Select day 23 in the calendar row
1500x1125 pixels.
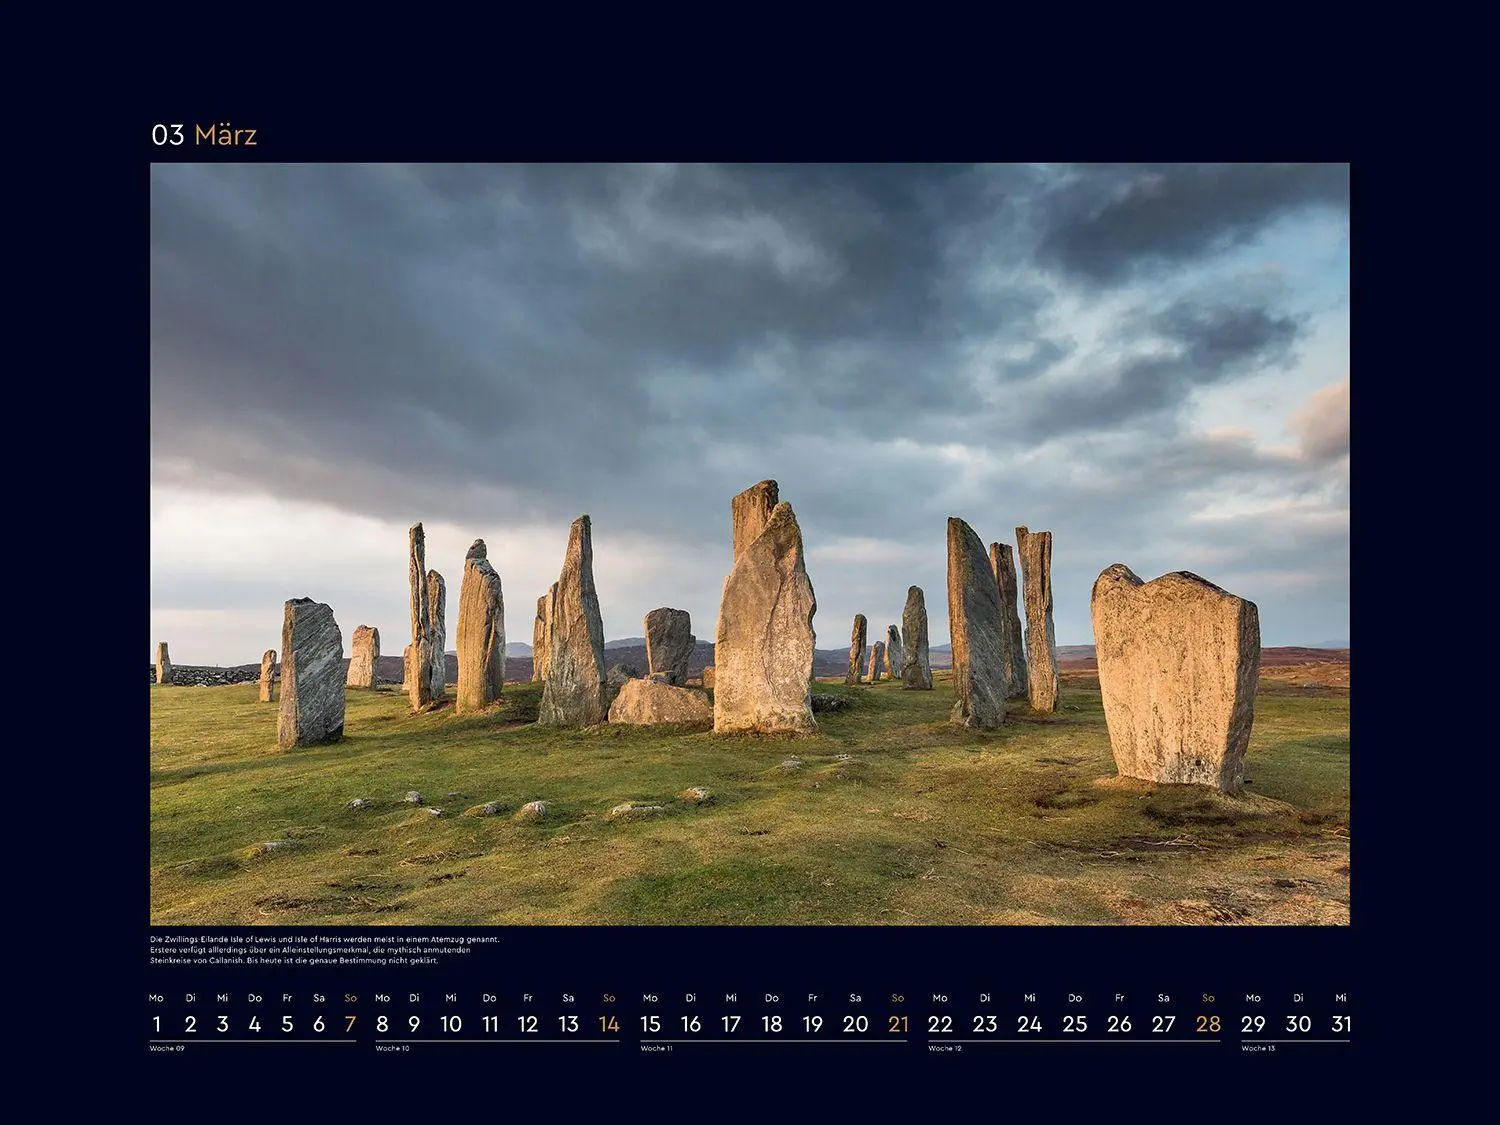point(985,1024)
